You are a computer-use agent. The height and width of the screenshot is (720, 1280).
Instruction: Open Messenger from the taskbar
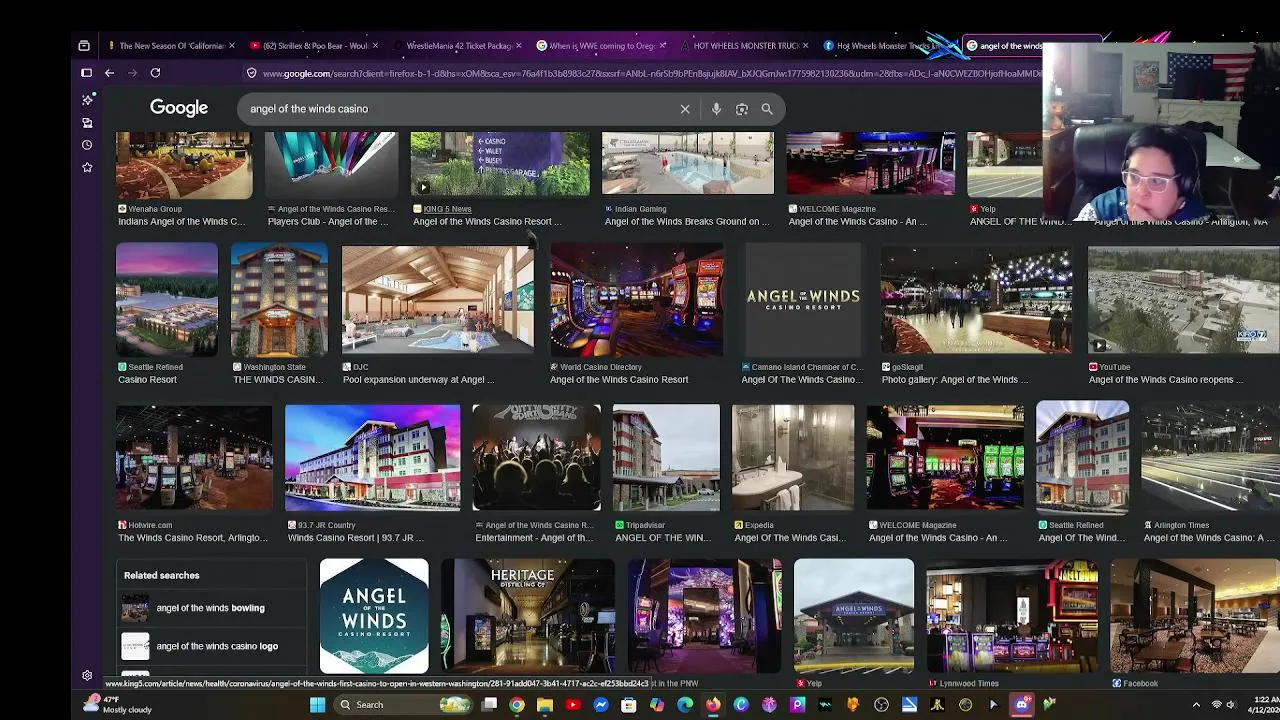(601, 705)
